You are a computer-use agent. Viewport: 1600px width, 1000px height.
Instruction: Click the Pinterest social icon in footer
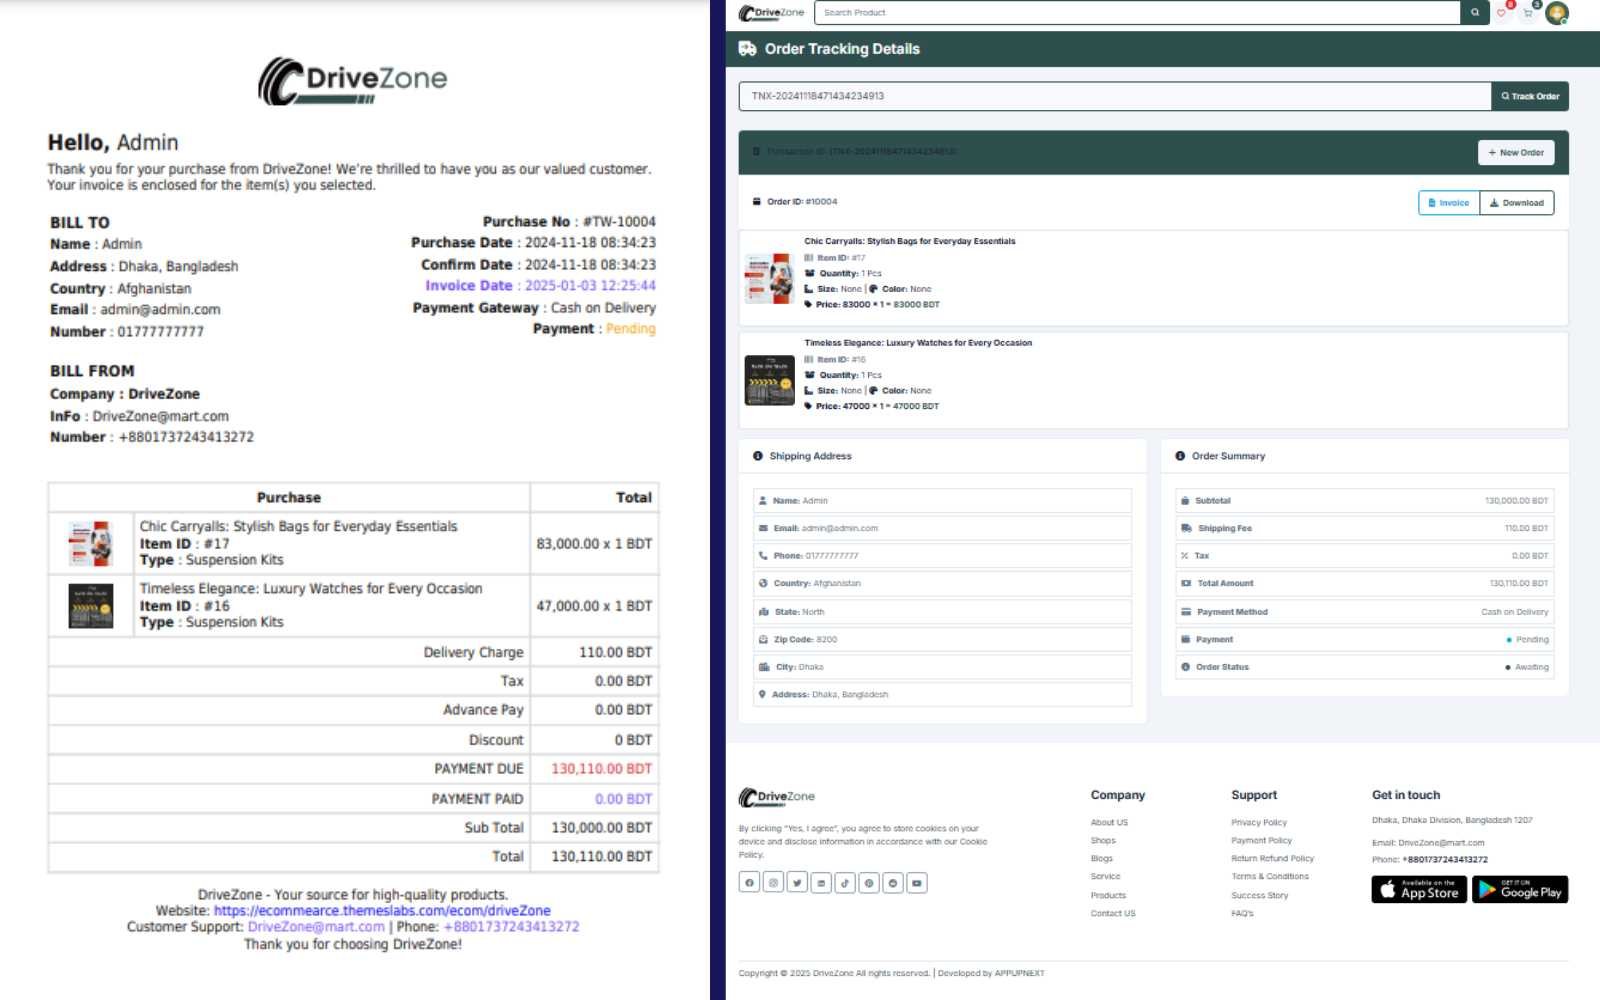pyautogui.click(x=869, y=882)
